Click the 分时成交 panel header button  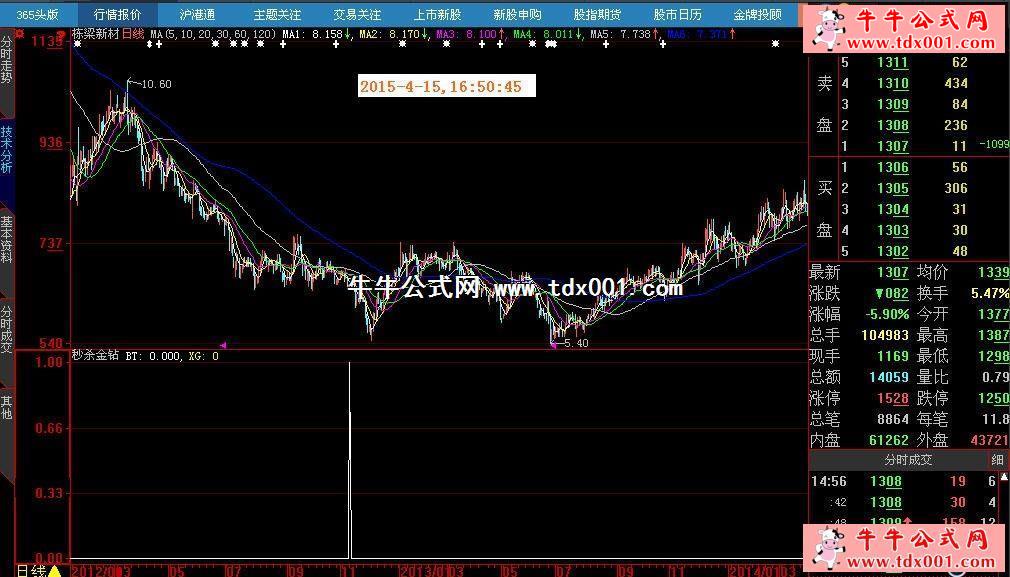click(x=908, y=460)
